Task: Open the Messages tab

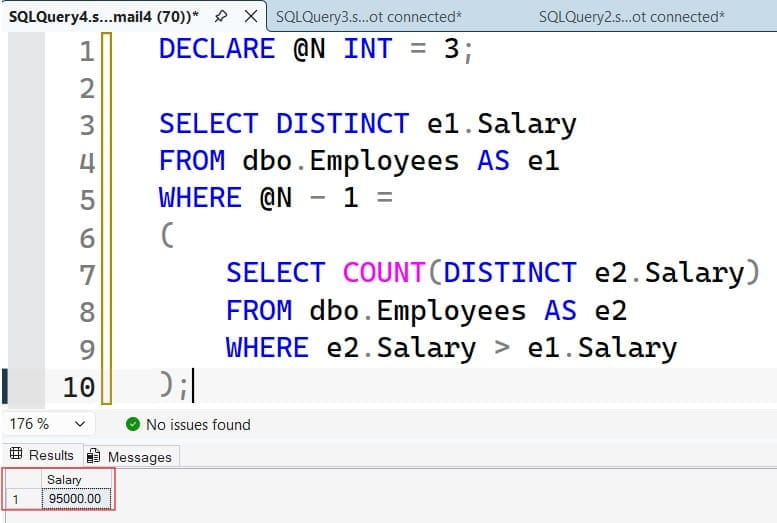Action: (131, 456)
